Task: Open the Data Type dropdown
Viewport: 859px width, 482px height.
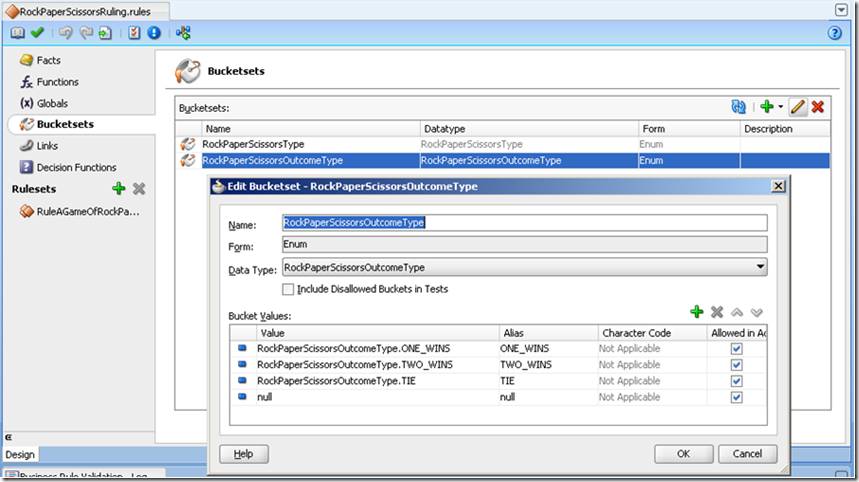Action: click(760, 268)
